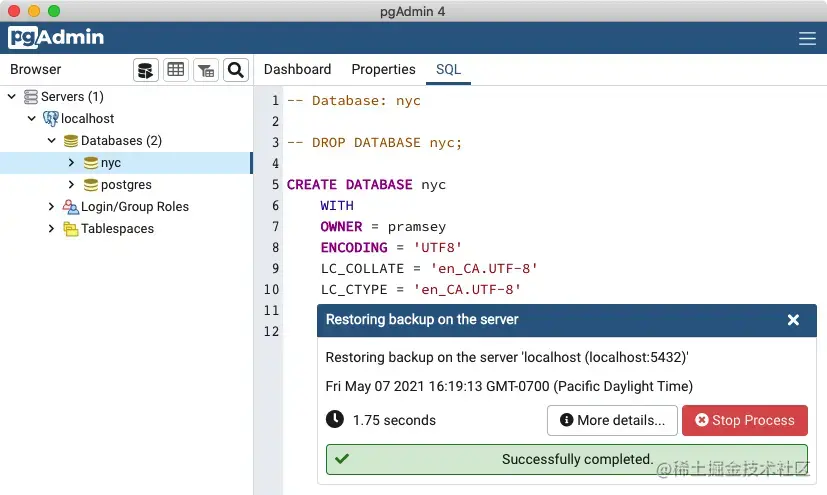Click line number 1 in the gutter
This screenshot has height=495, width=827.
point(275,101)
